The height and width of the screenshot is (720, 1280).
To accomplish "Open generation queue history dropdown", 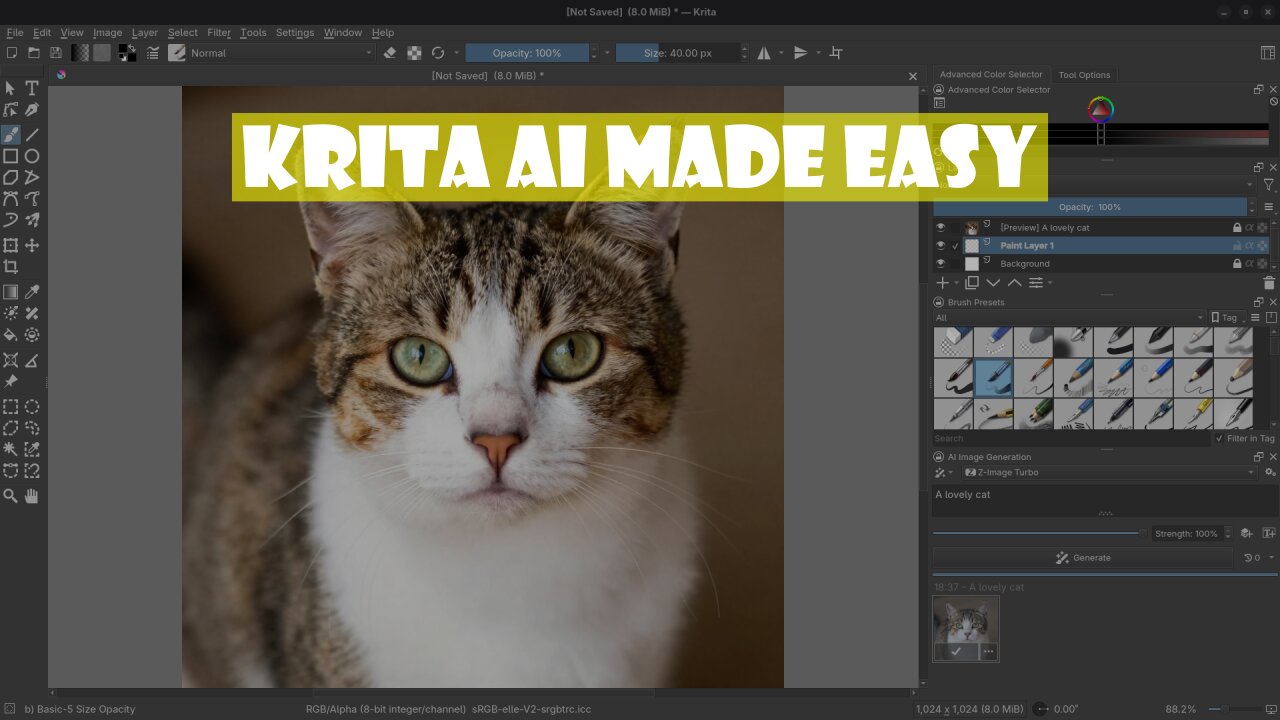I will pos(1259,558).
